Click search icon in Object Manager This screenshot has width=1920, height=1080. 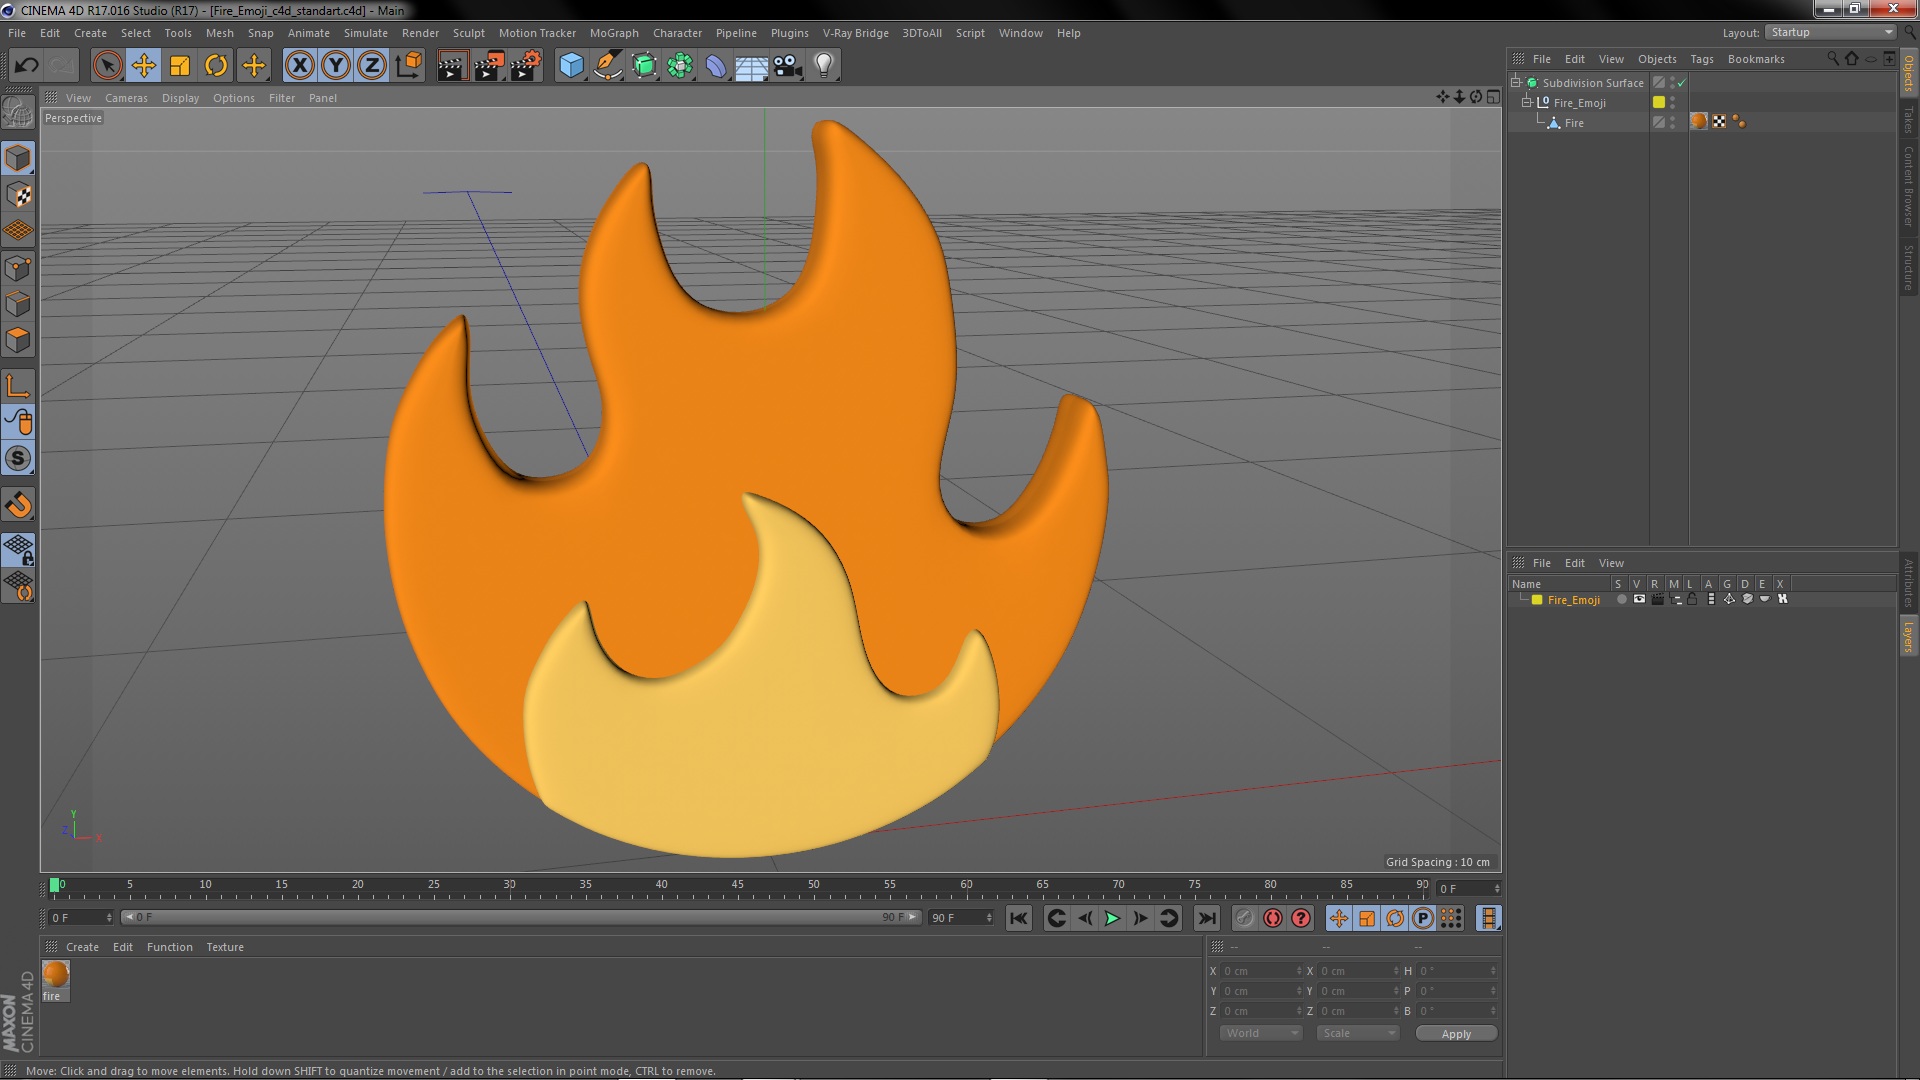(x=1833, y=58)
